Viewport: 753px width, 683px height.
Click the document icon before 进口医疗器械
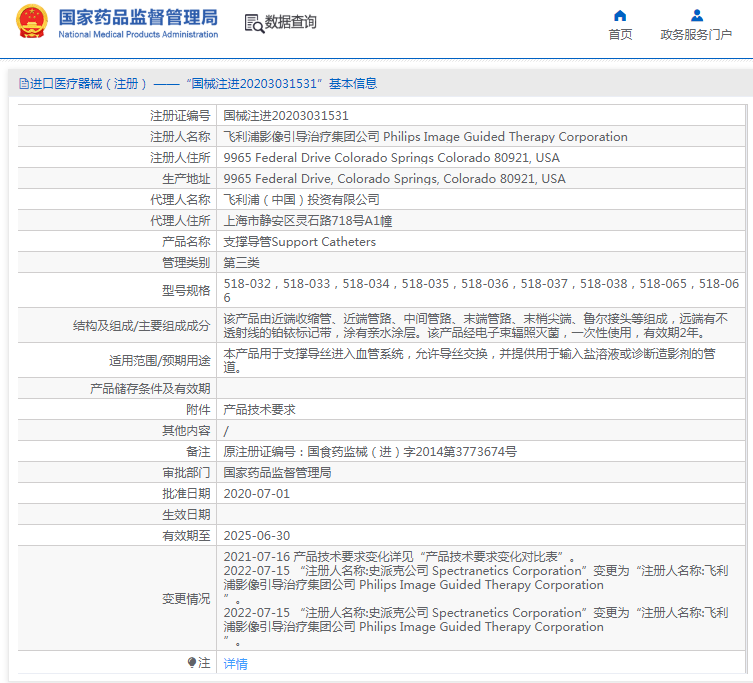pyautogui.click(x=24, y=84)
